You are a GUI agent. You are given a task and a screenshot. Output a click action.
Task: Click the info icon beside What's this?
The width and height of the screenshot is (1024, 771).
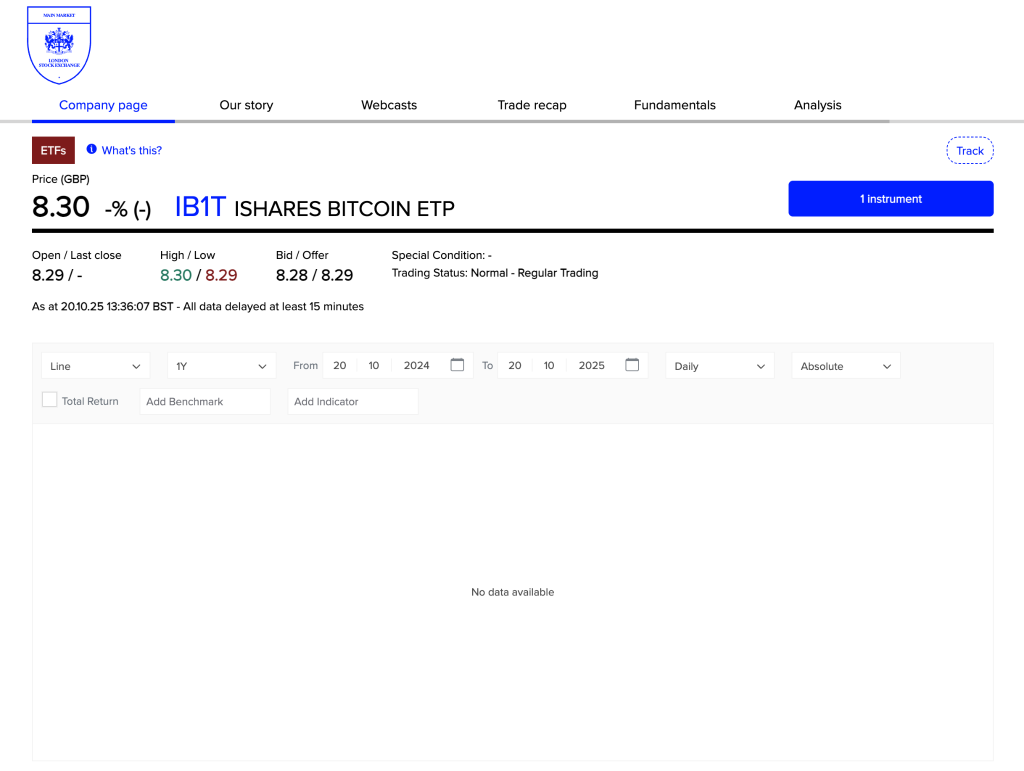click(x=92, y=150)
